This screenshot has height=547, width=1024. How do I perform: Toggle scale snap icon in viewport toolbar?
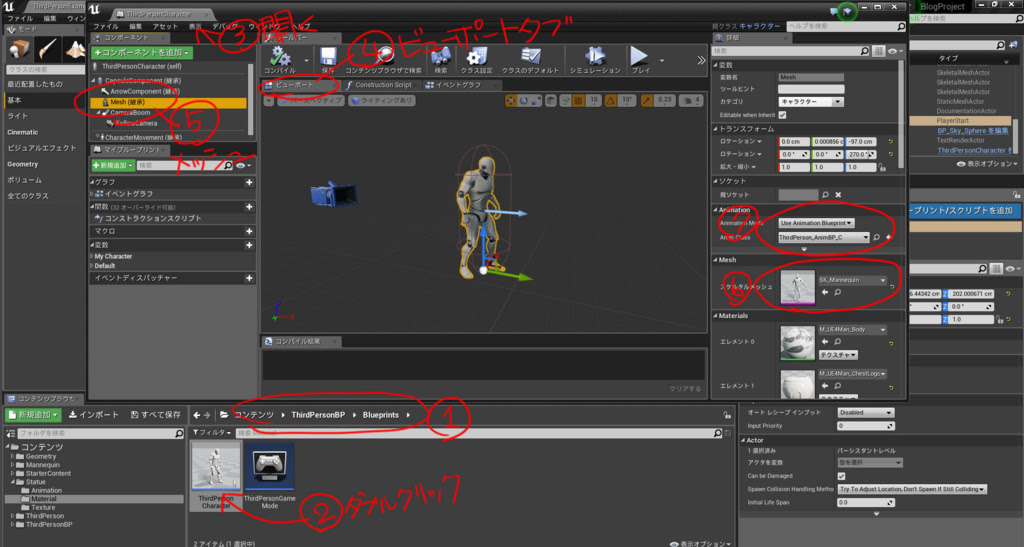click(x=647, y=101)
